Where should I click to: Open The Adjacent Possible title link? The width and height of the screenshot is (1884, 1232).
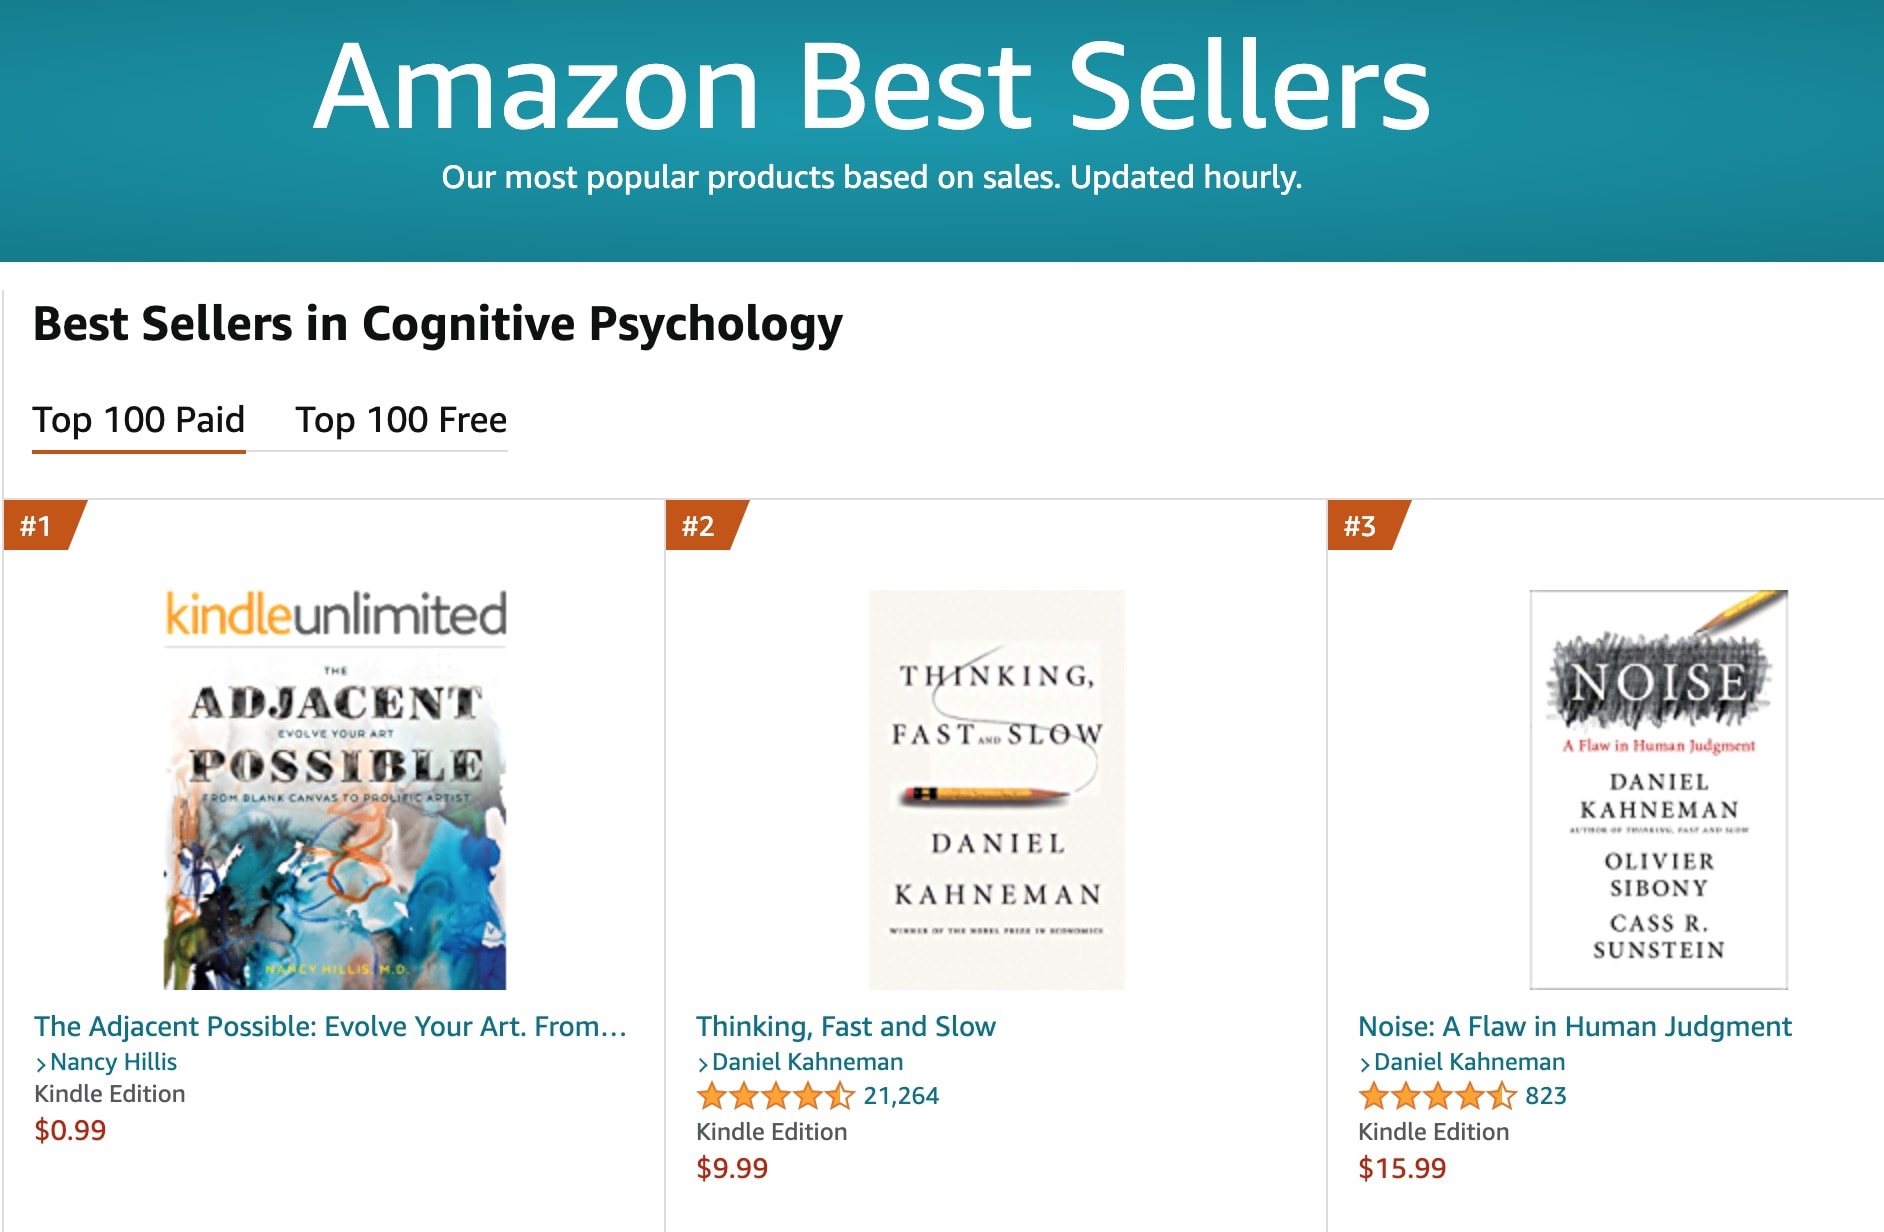coord(331,1026)
